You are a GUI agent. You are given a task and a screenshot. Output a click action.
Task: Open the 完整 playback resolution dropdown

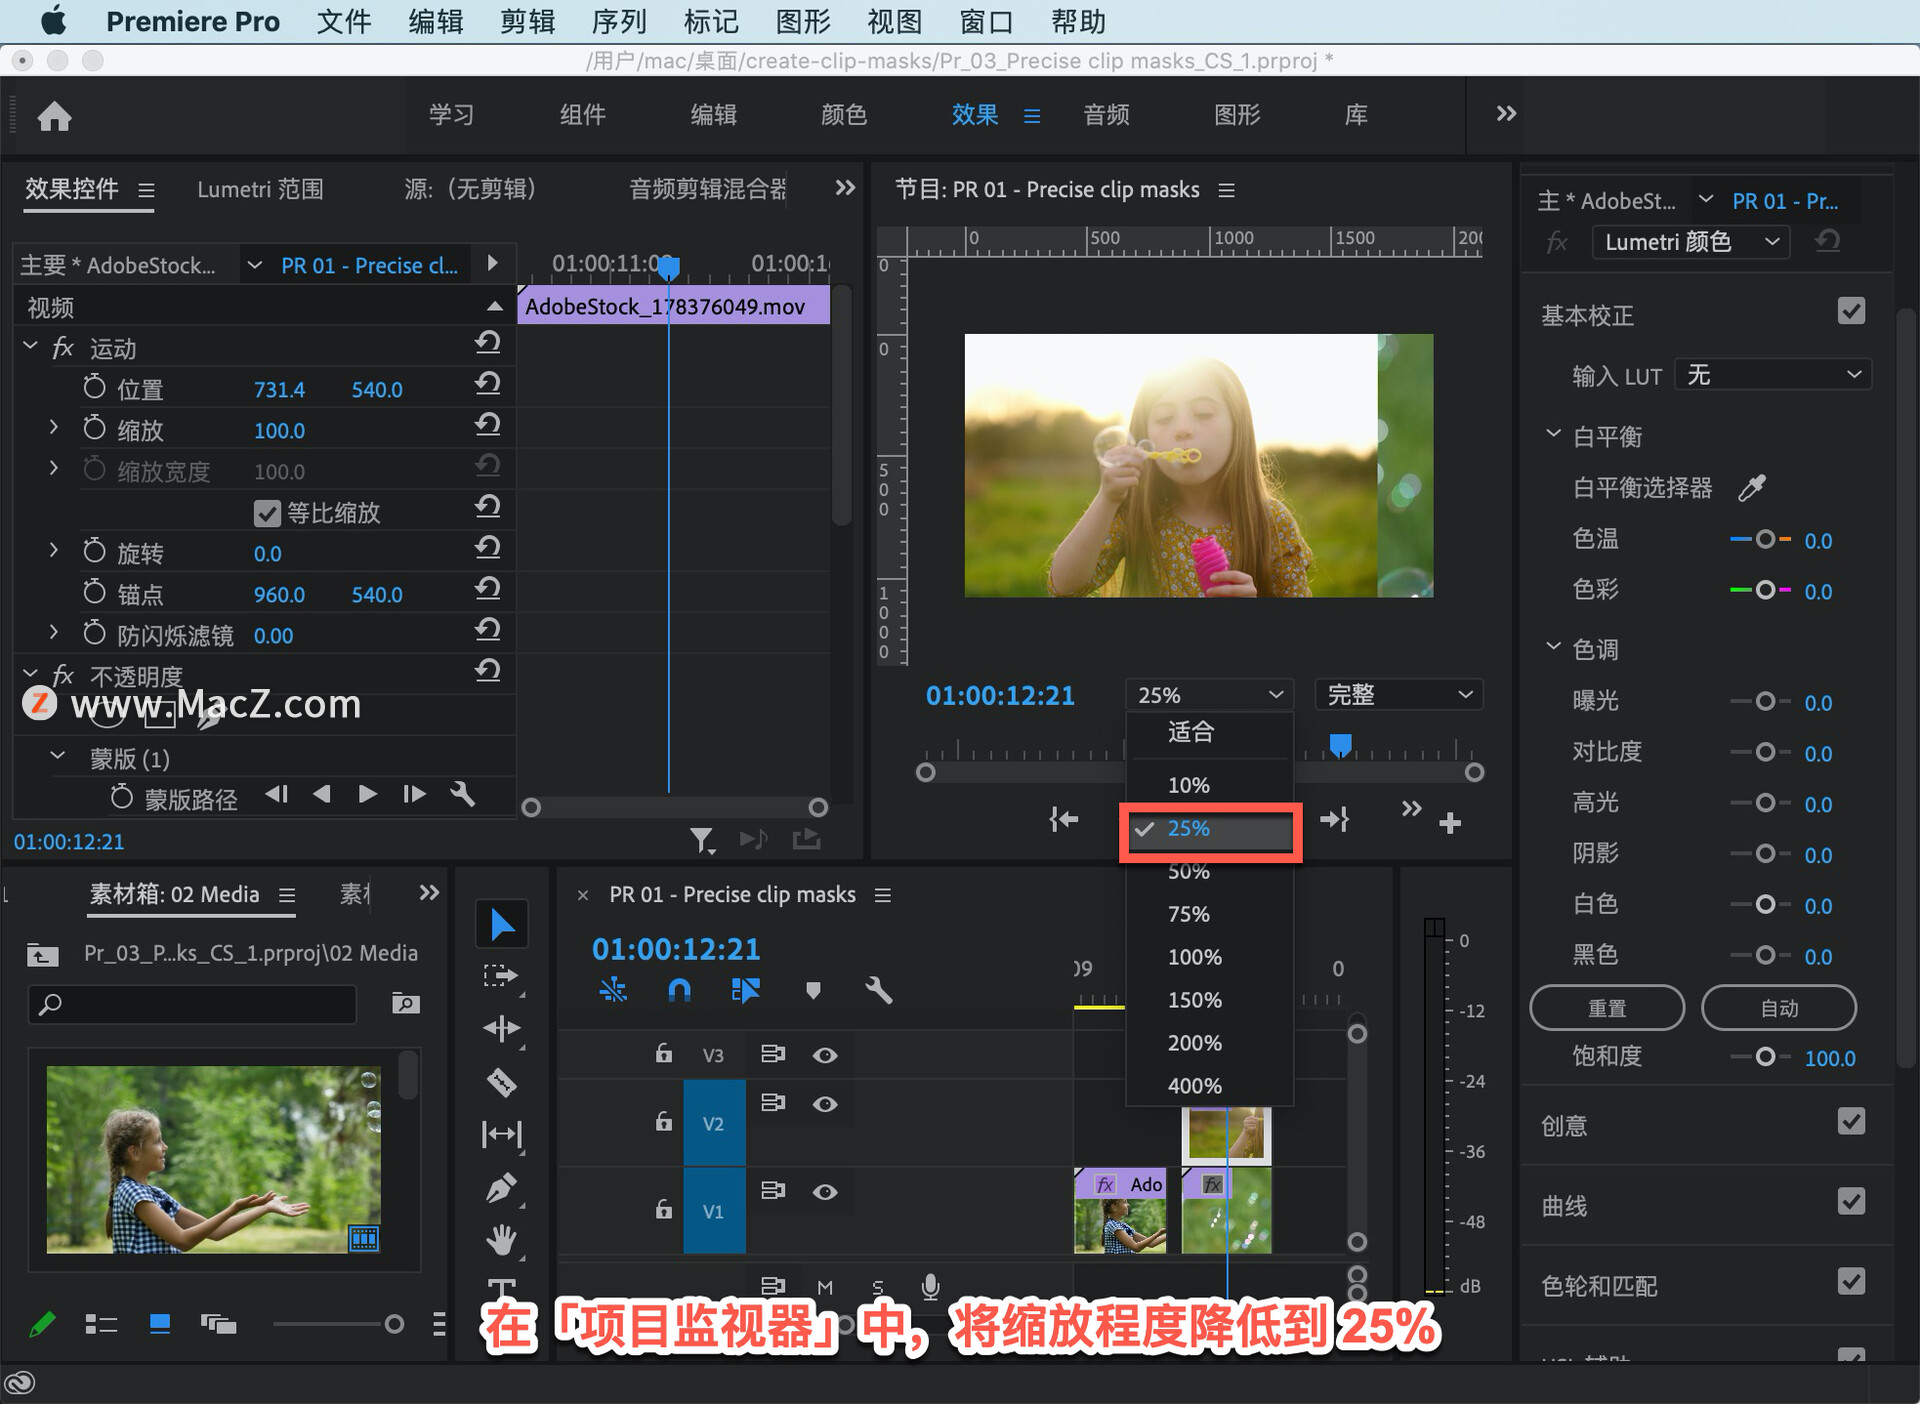[1398, 694]
